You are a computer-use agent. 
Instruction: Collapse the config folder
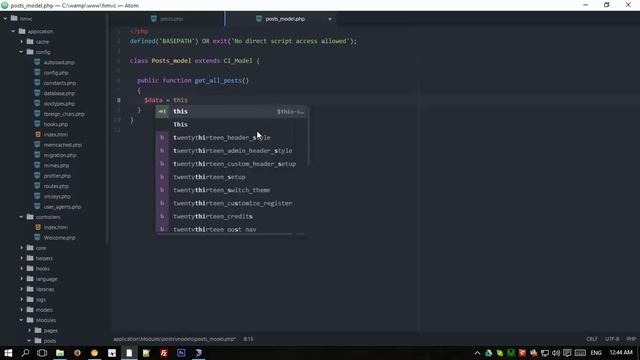(22, 52)
